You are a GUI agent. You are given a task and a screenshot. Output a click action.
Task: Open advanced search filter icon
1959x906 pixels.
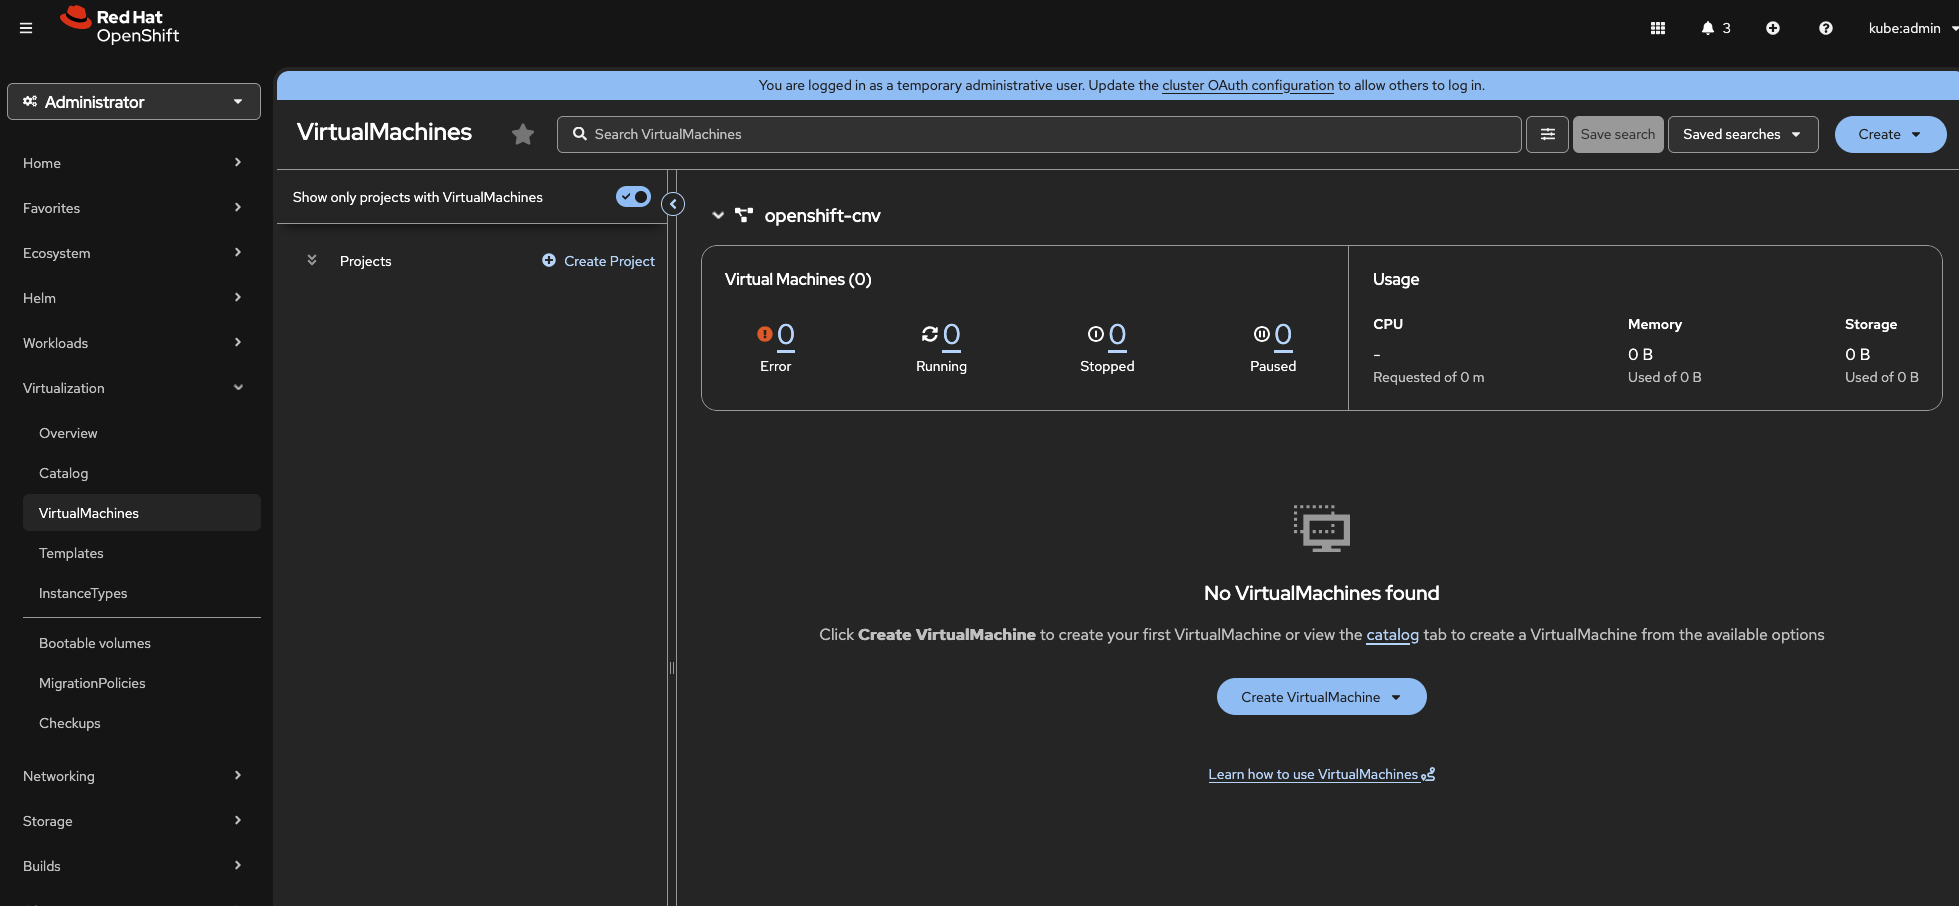[1547, 134]
